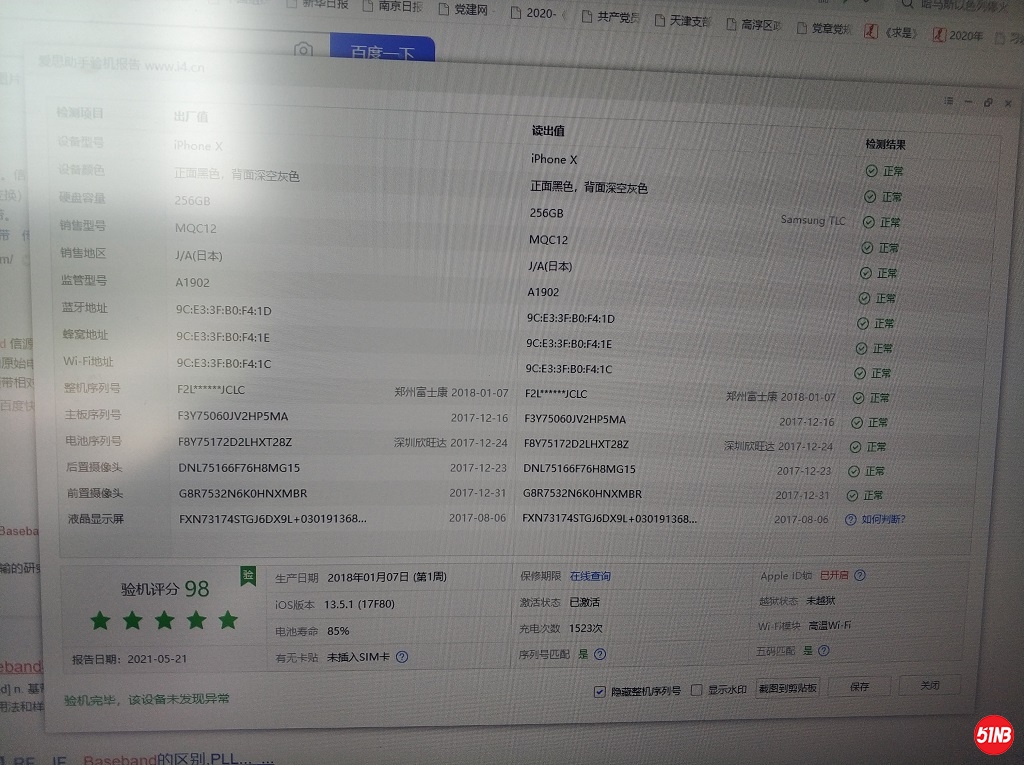
Task: Click the 如何判断? link
Action: (x=883, y=520)
